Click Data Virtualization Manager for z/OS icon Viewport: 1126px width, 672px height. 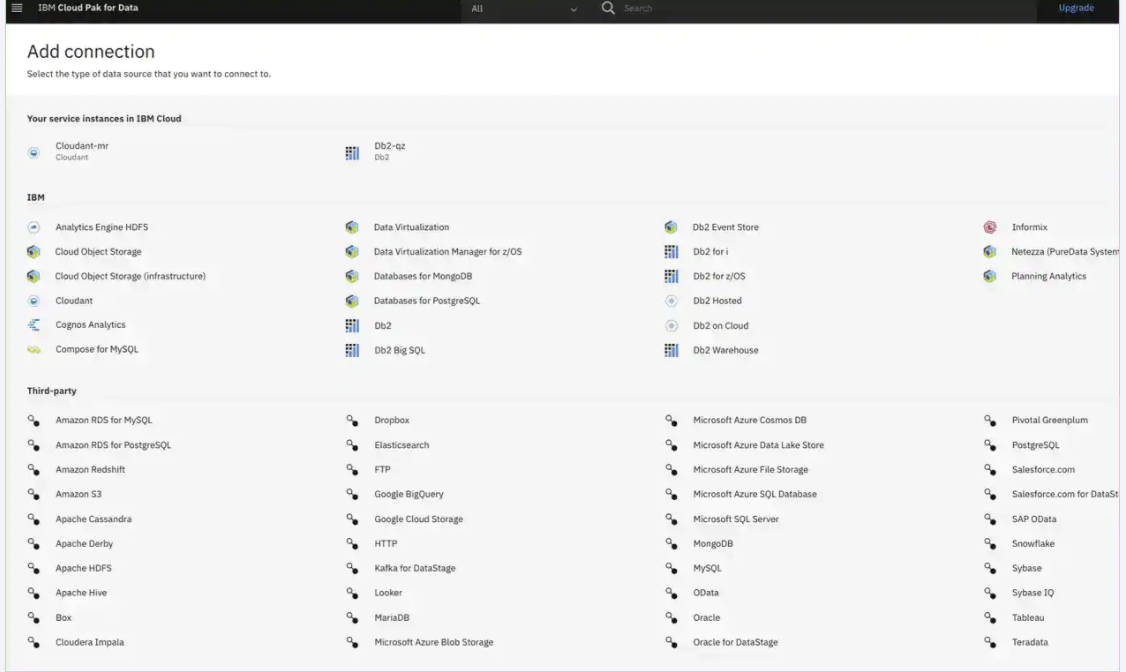pos(352,252)
